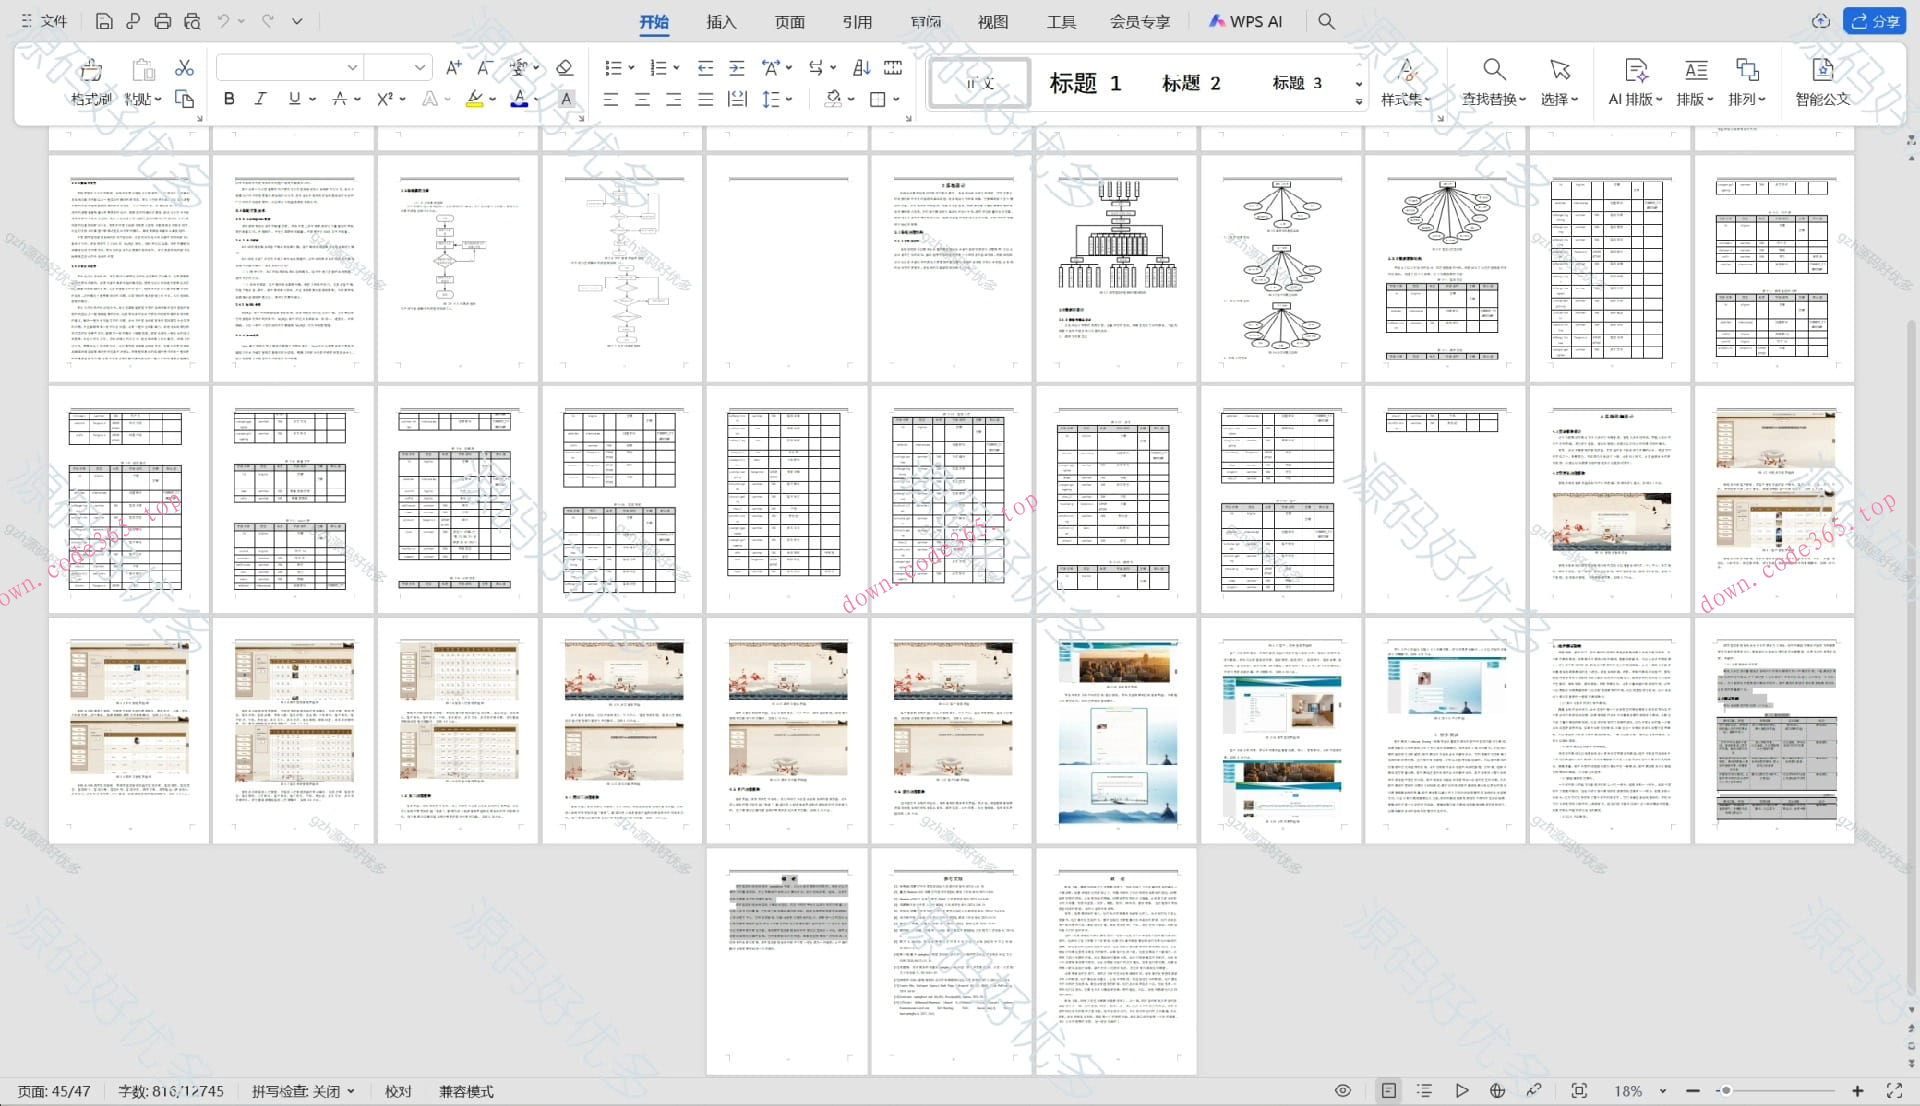Expand the font name dropdown
Image resolution: width=1920 pixels, height=1106 pixels.
click(352, 68)
